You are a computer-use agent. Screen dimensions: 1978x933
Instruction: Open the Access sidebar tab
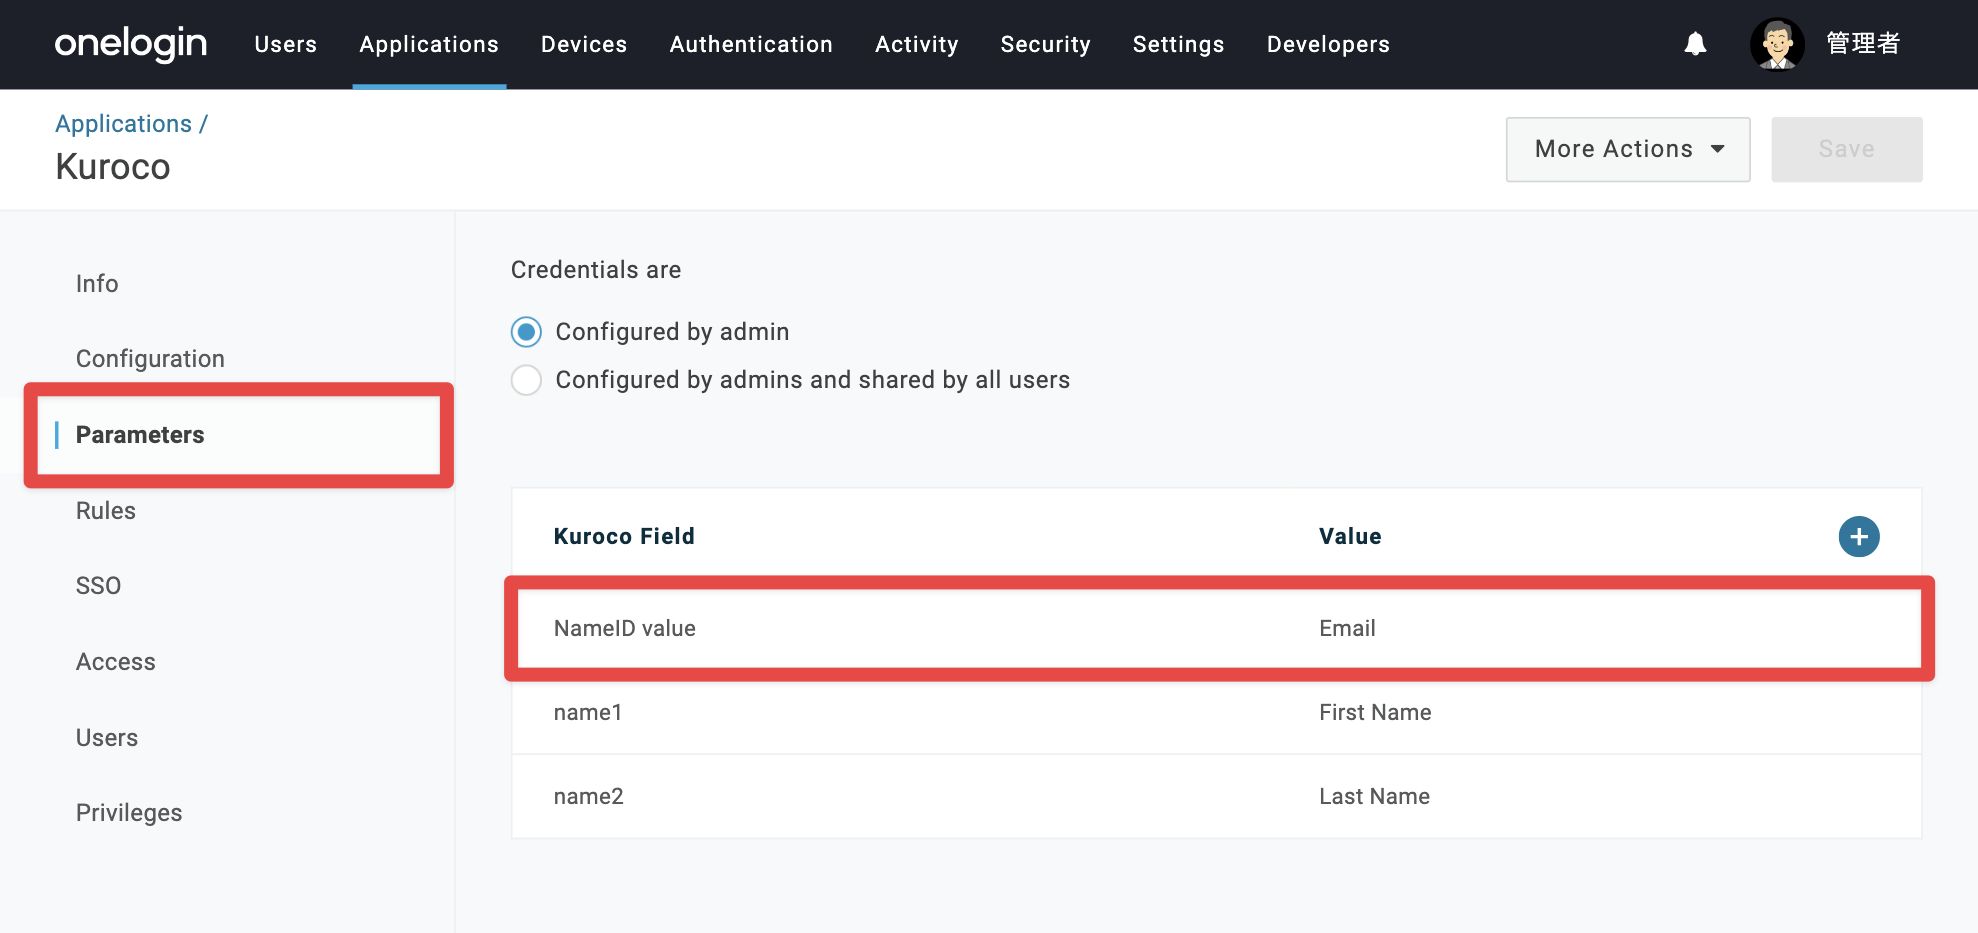116,662
